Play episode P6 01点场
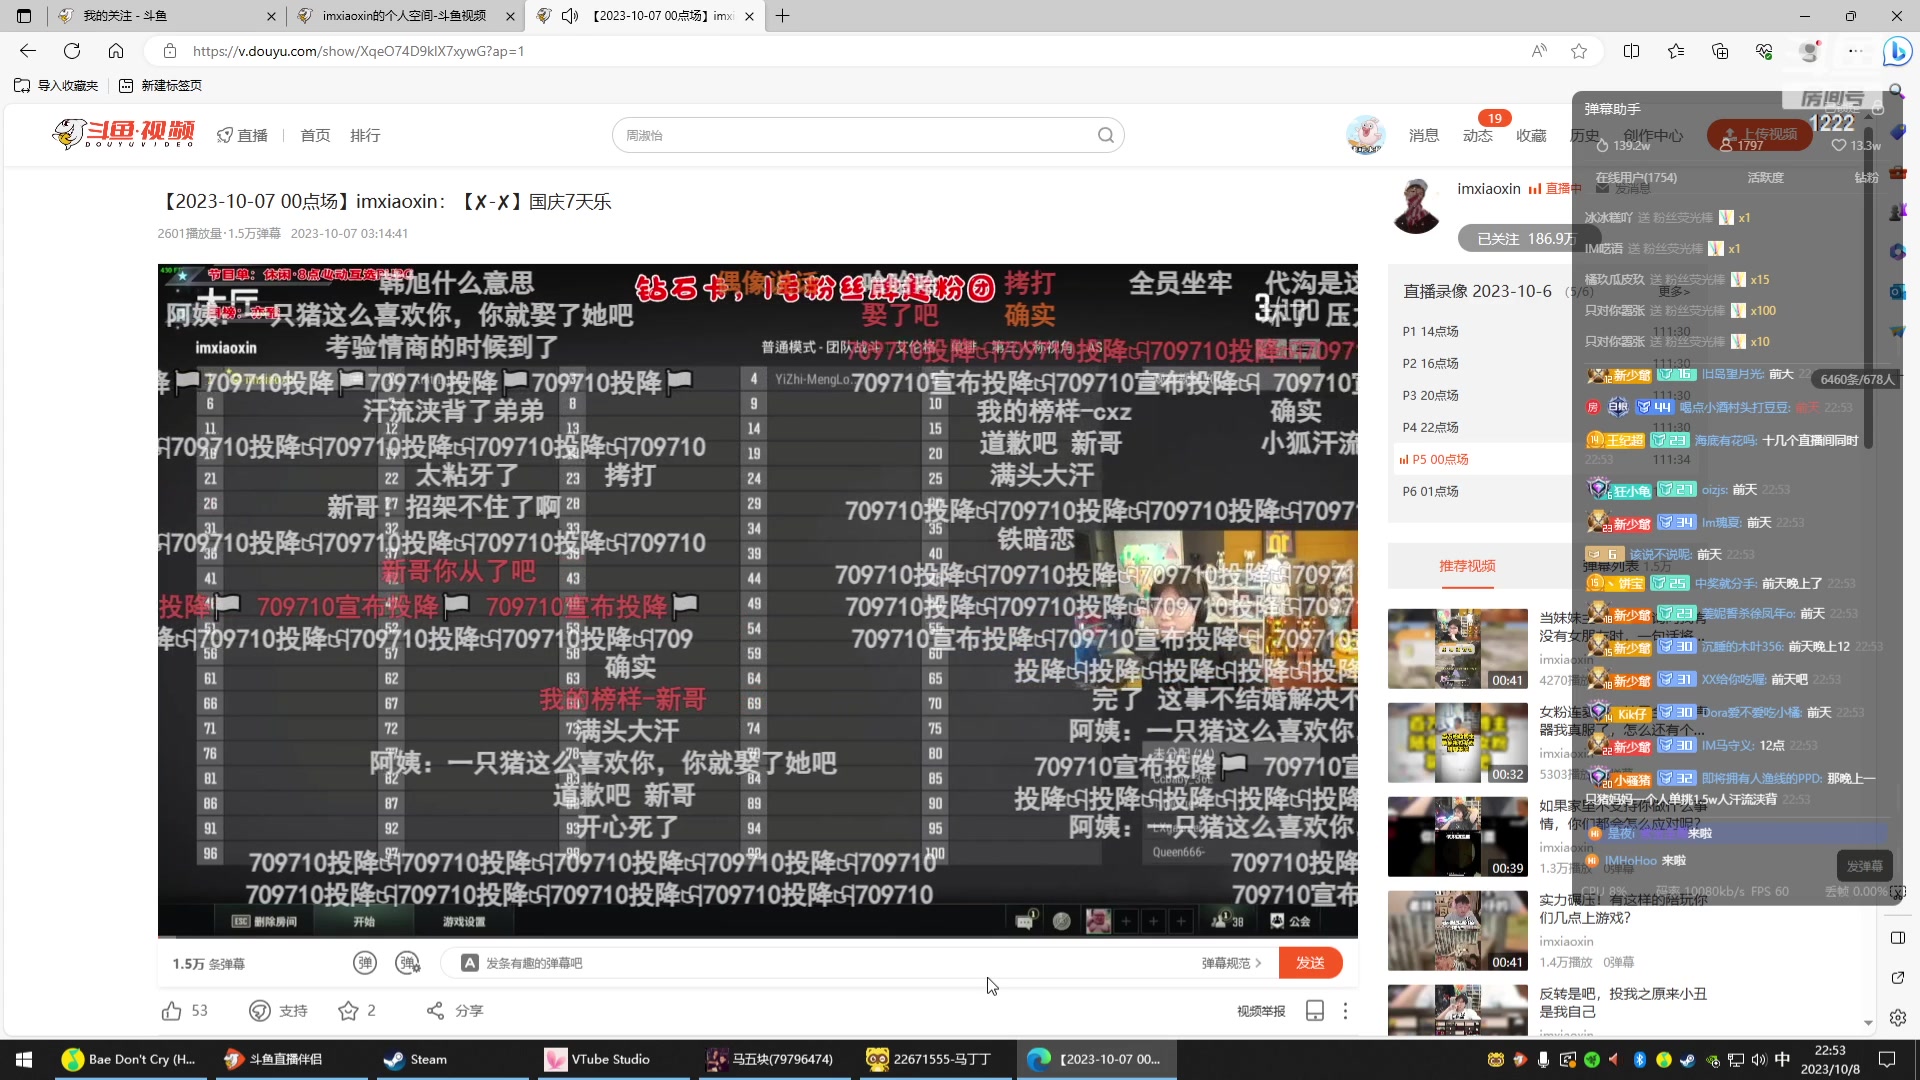1920x1080 pixels. (1430, 491)
